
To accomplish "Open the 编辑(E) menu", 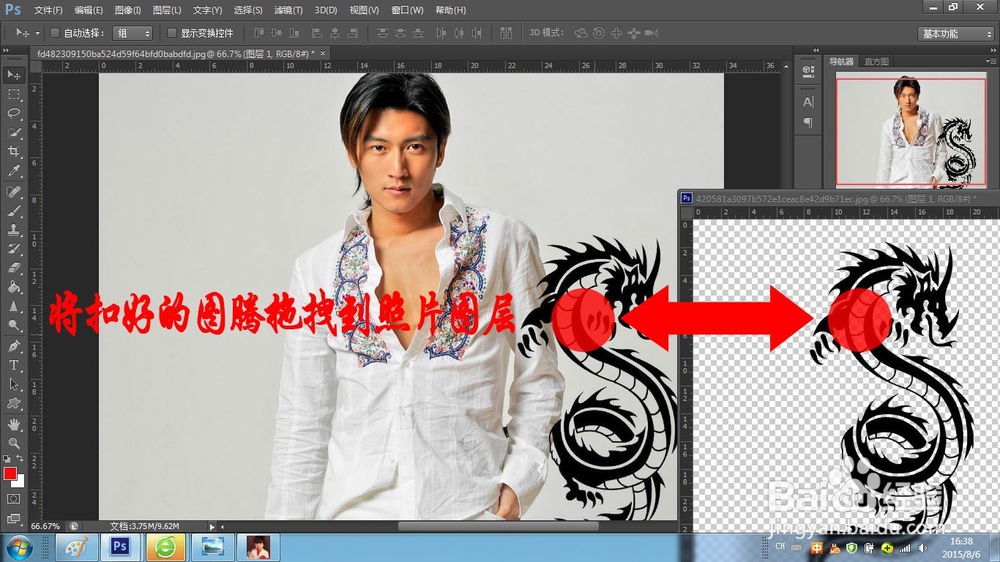I will coord(88,10).
